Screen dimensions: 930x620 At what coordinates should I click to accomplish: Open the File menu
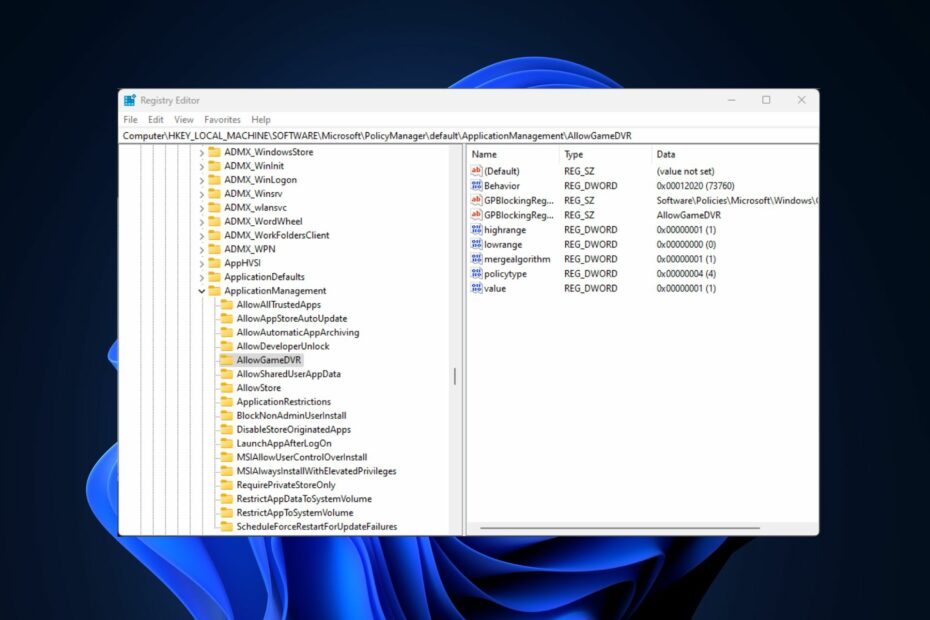pos(130,120)
